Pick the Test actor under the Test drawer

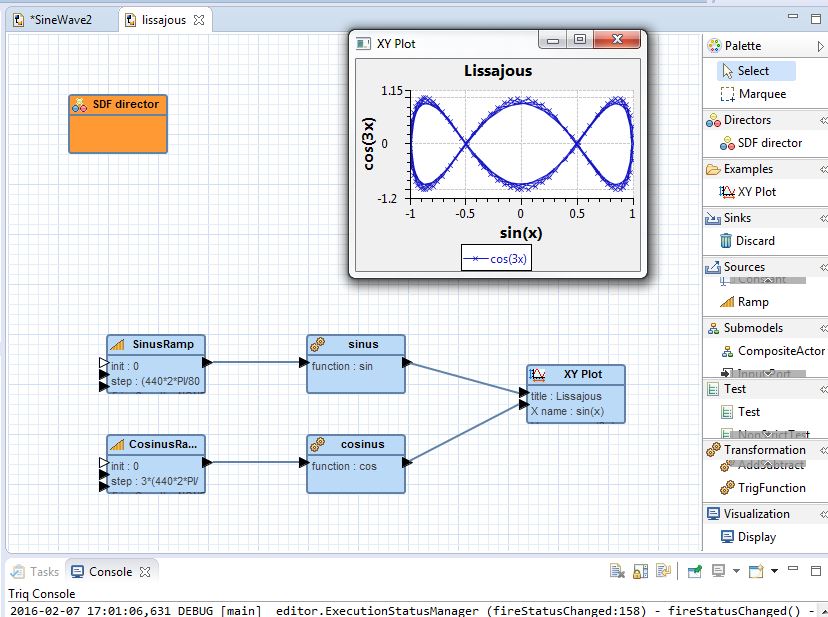740,412
